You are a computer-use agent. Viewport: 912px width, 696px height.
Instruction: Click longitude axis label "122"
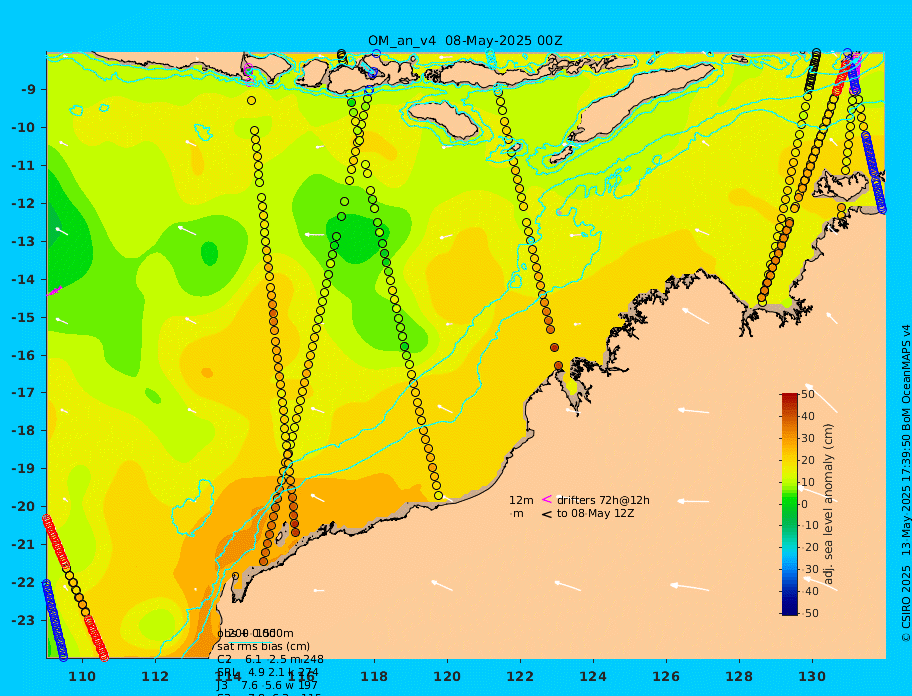point(520,676)
